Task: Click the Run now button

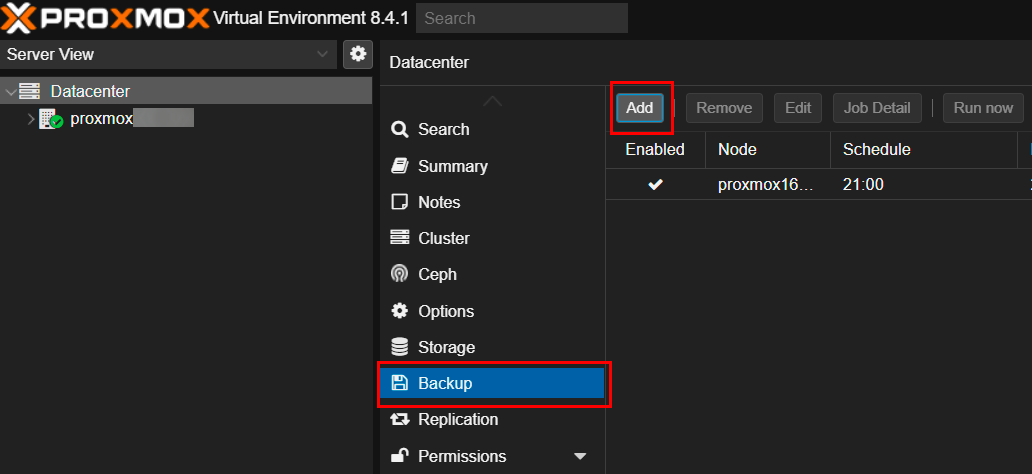Action: 983,108
